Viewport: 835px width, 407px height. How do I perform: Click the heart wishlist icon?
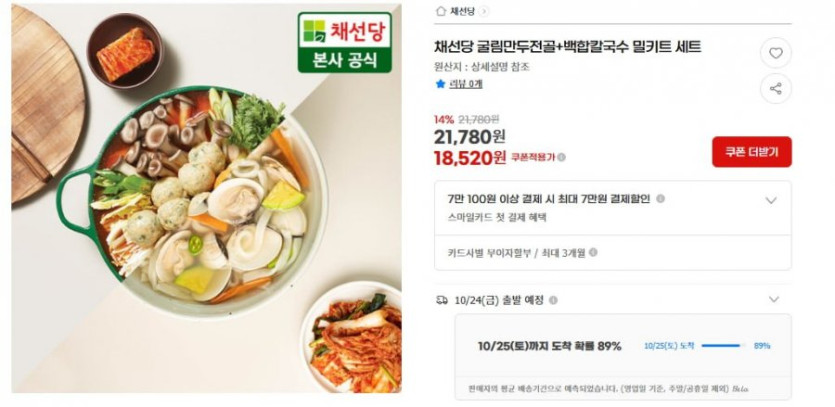point(775,53)
